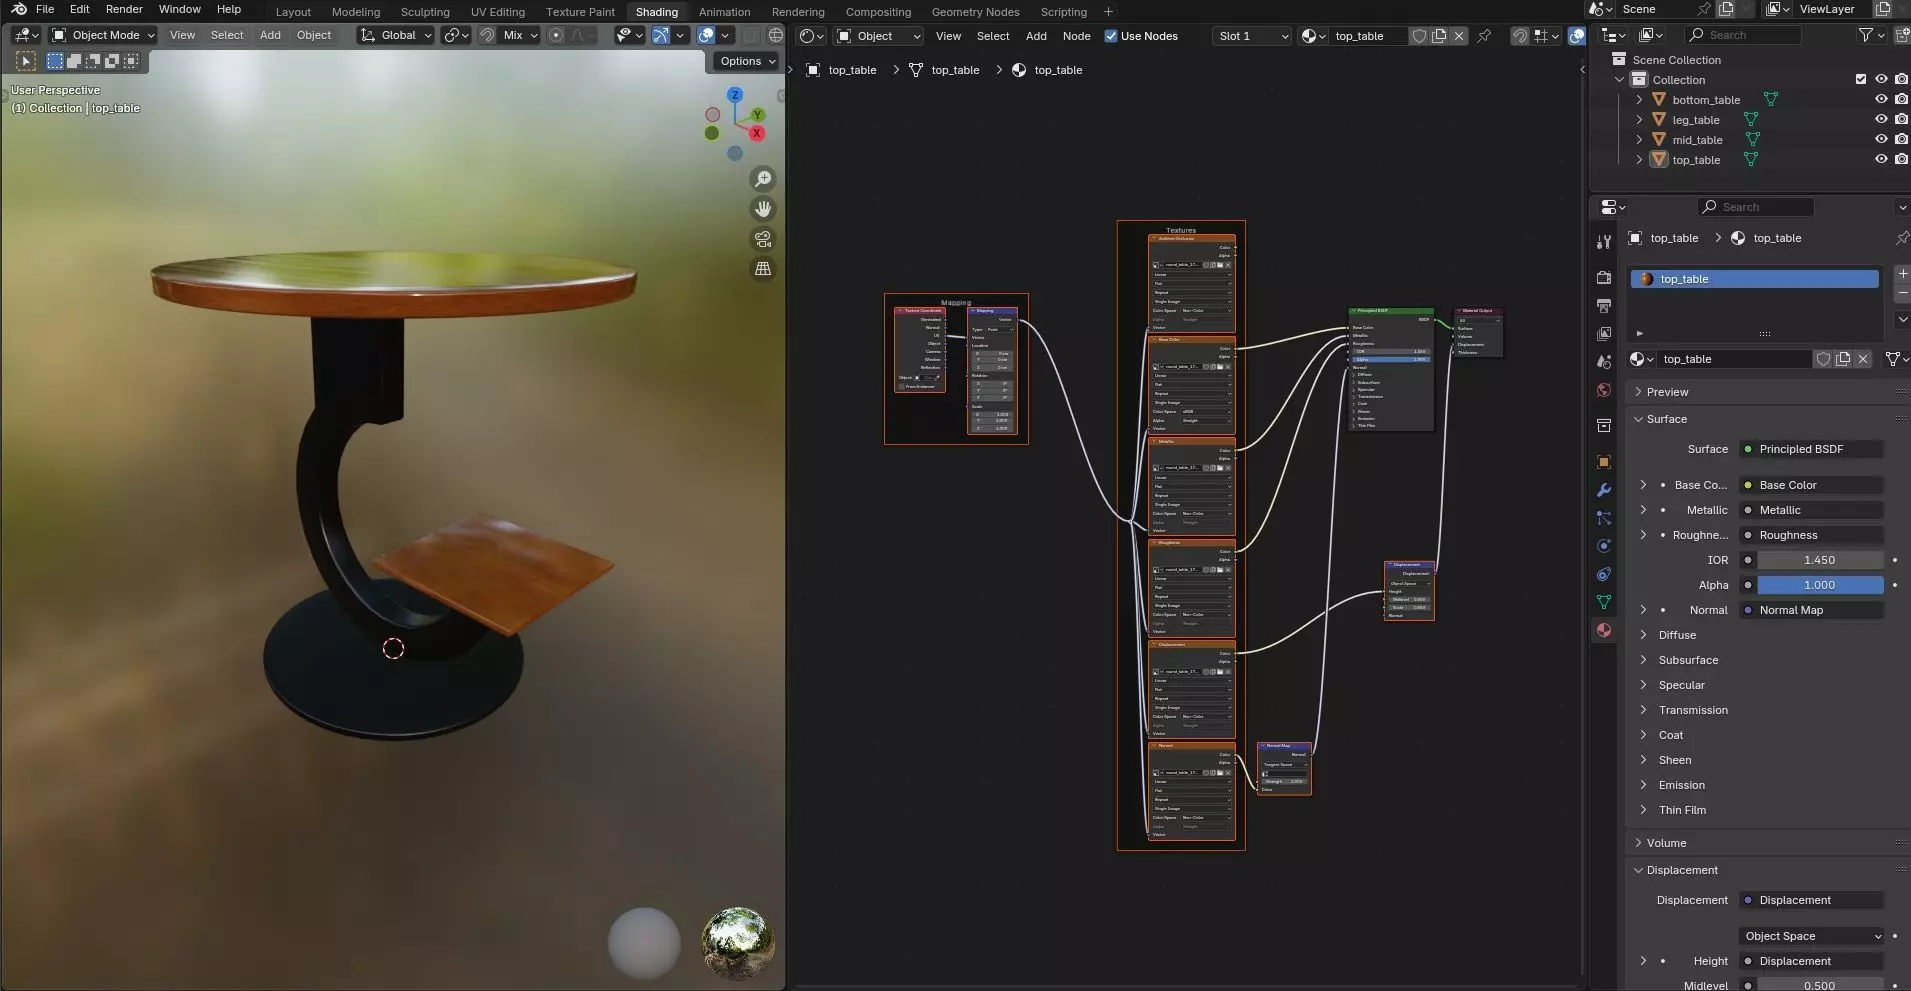The width and height of the screenshot is (1911, 991).
Task: Open the node editor Node menu
Action: click(1076, 36)
